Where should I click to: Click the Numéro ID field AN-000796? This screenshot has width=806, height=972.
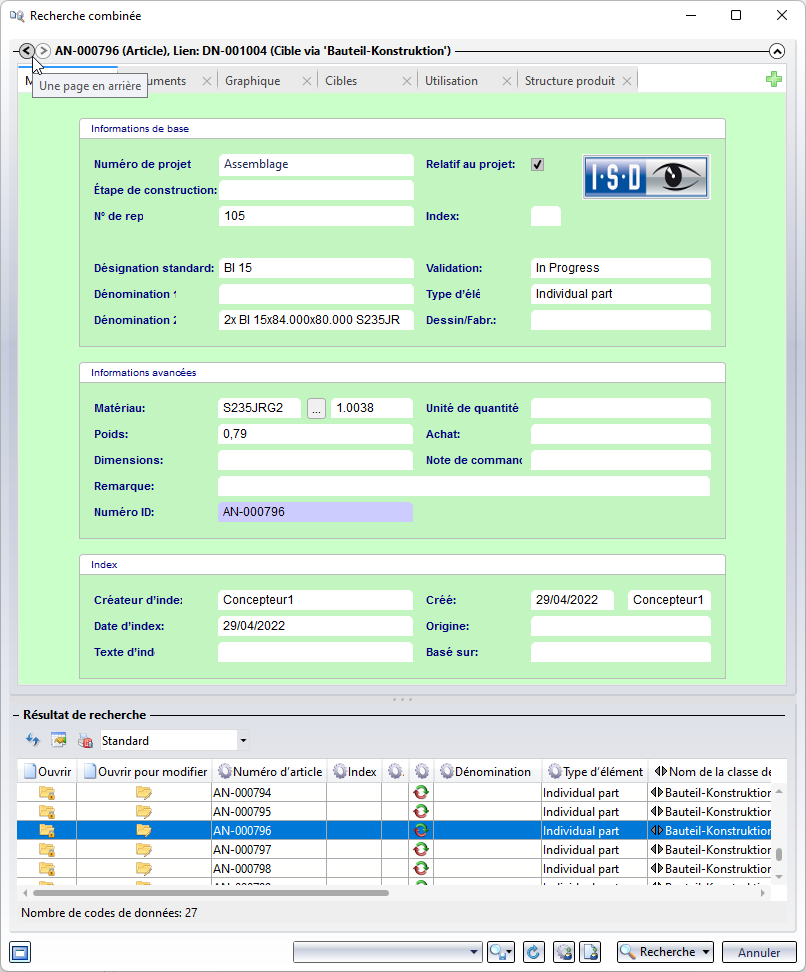[x=315, y=512]
